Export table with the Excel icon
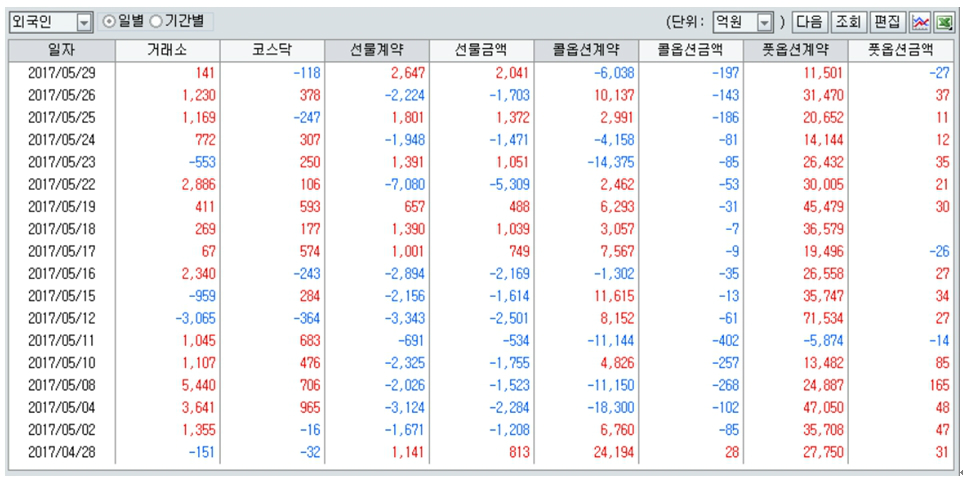 point(943,22)
